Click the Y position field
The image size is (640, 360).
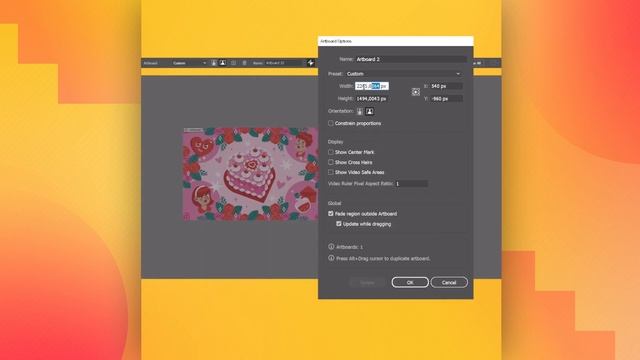pyautogui.click(x=446, y=99)
